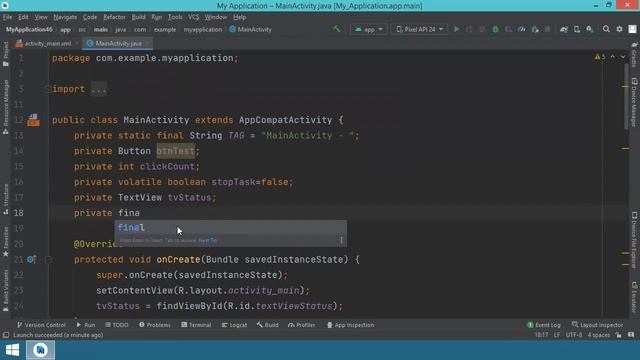This screenshot has width=640, height=360.
Task: Click the MainActivity breadcrumb
Action: click(x=251, y=29)
